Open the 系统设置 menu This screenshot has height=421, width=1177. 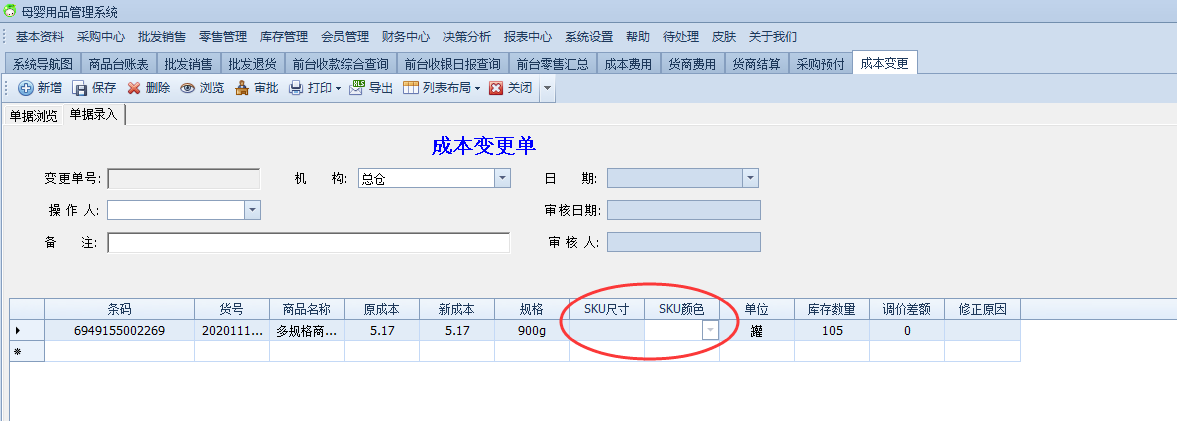(x=589, y=36)
